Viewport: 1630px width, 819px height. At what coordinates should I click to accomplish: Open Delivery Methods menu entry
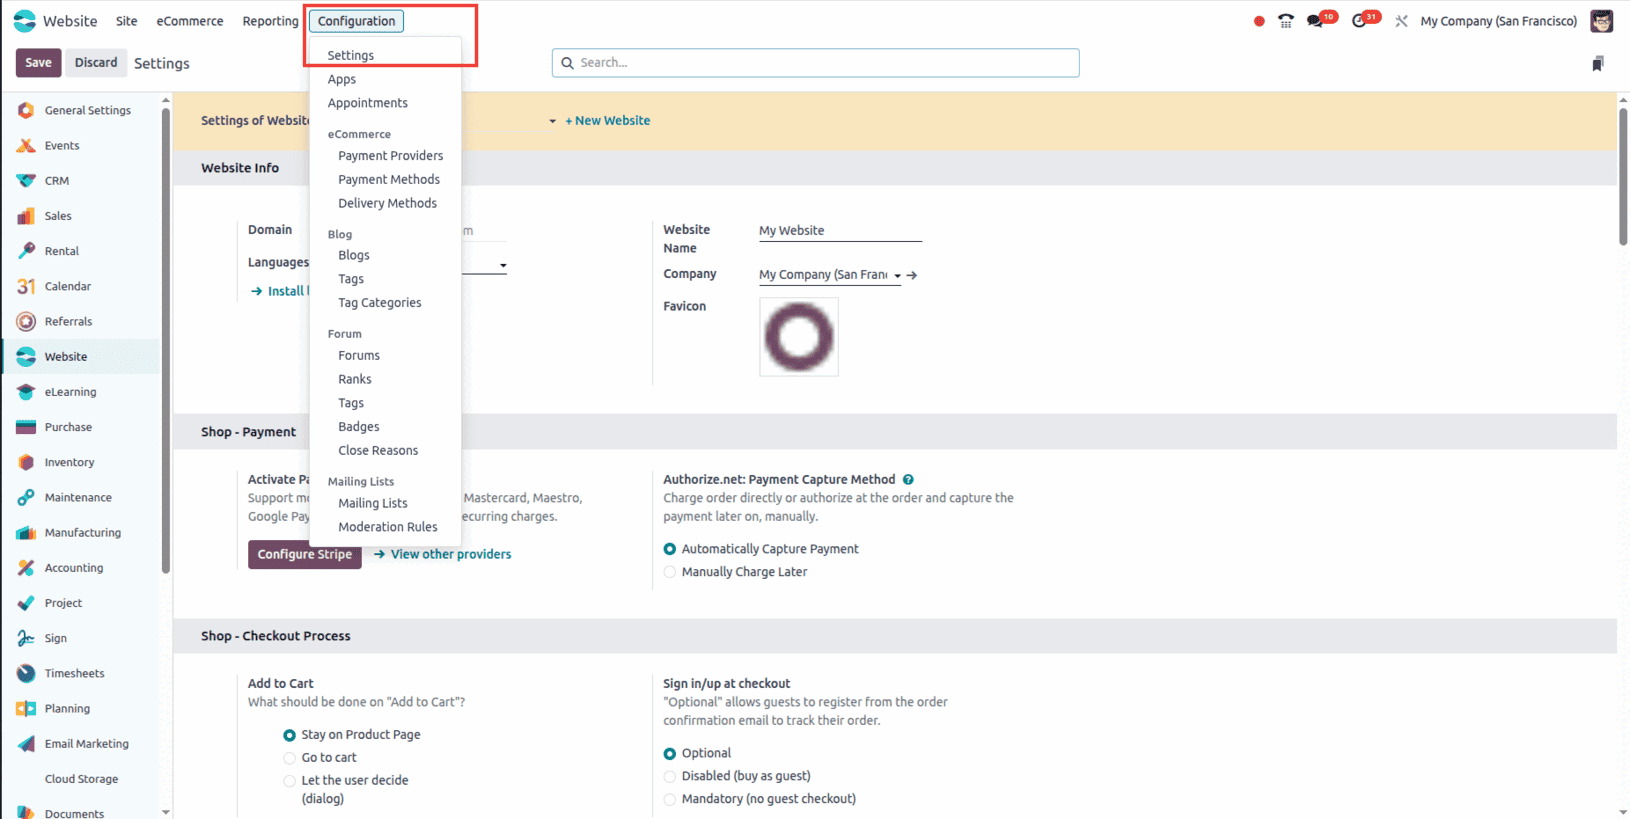(x=386, y=203)
